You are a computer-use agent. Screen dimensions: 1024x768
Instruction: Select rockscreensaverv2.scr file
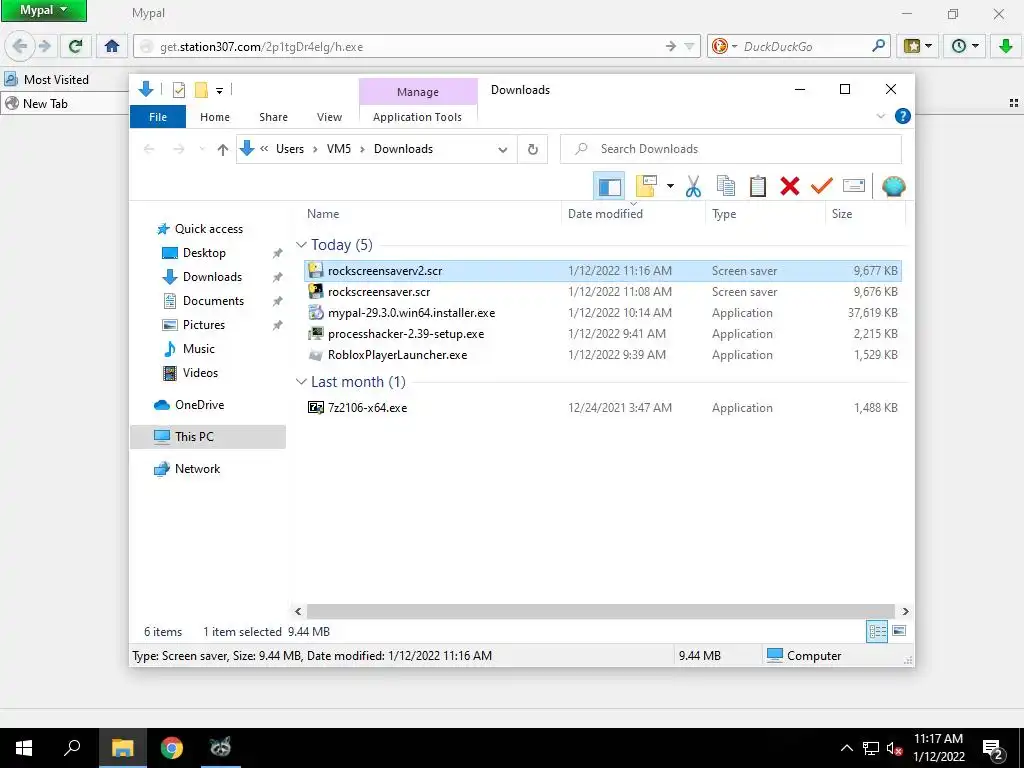click(x=603, y=270)
